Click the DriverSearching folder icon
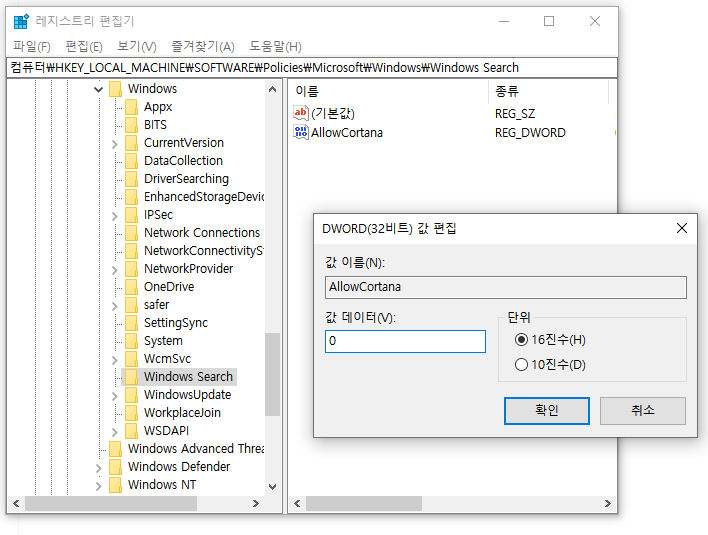The image size is (708, 535). coord(131,179)
